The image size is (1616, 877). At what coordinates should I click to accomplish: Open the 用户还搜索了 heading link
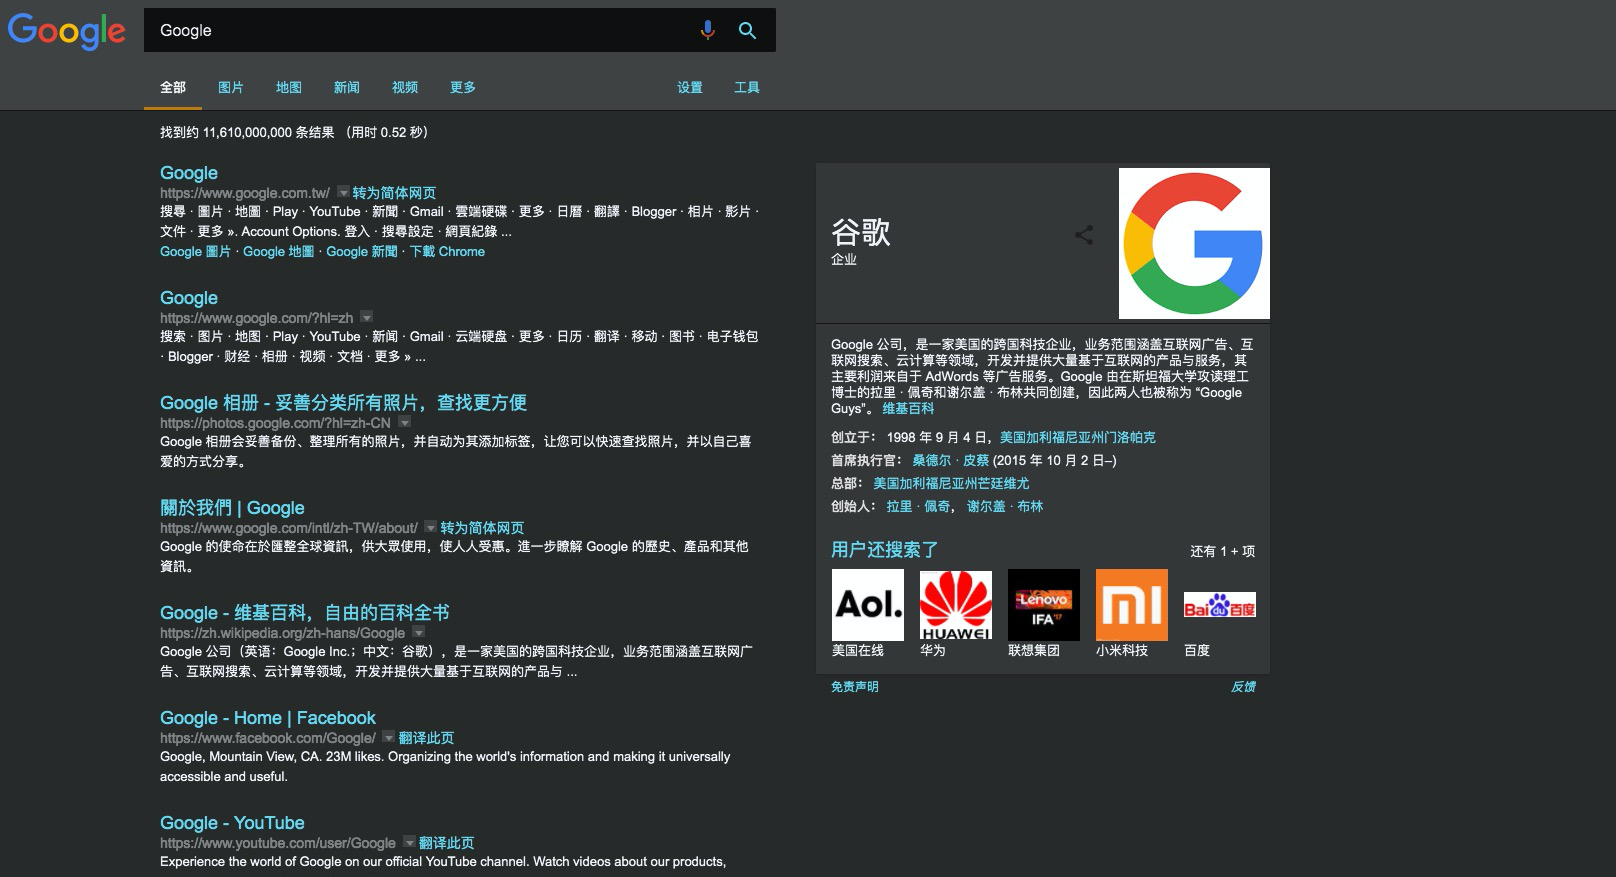pyautogui.click(x=884, y=550)
